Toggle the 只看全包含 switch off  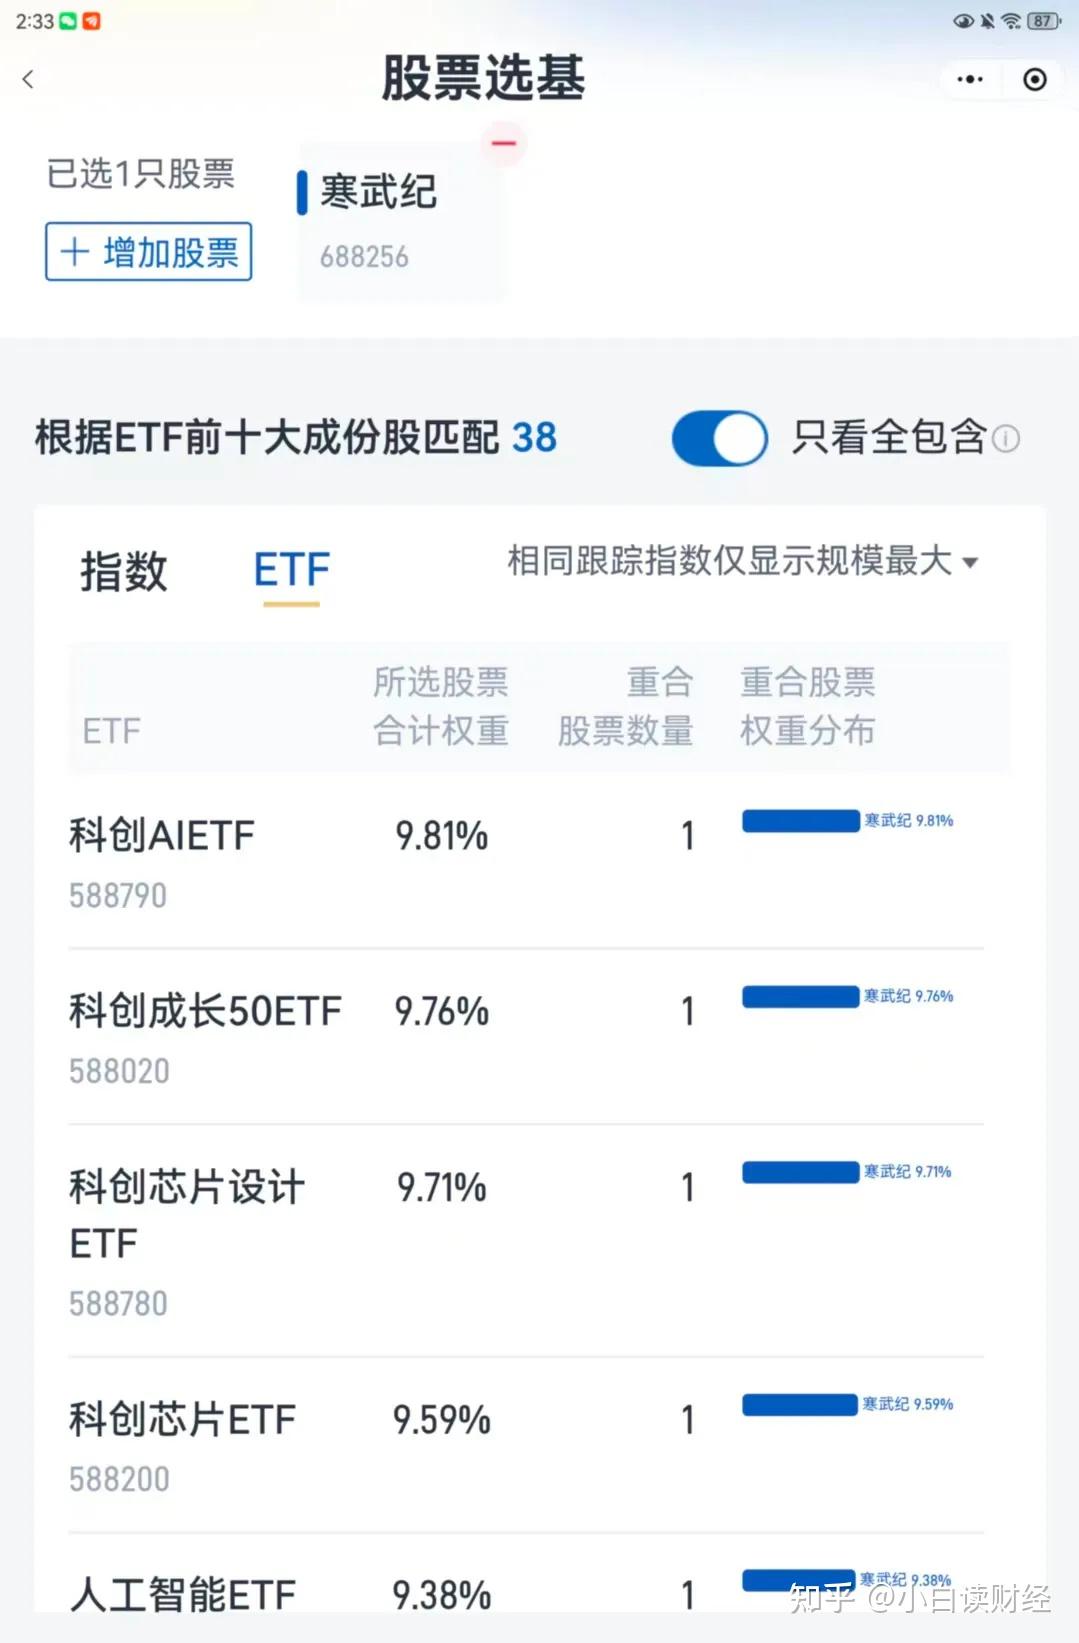coord(719,438)
